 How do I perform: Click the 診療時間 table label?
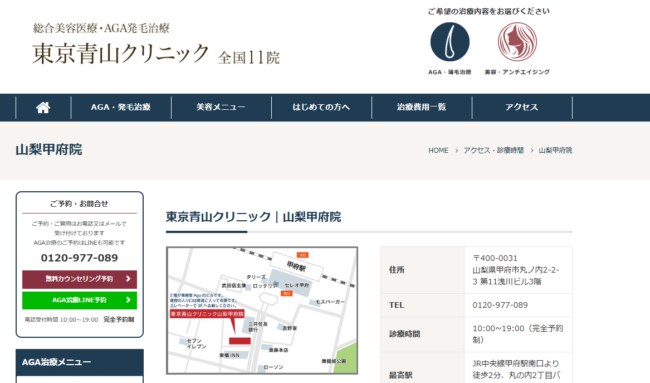[405, 334]
